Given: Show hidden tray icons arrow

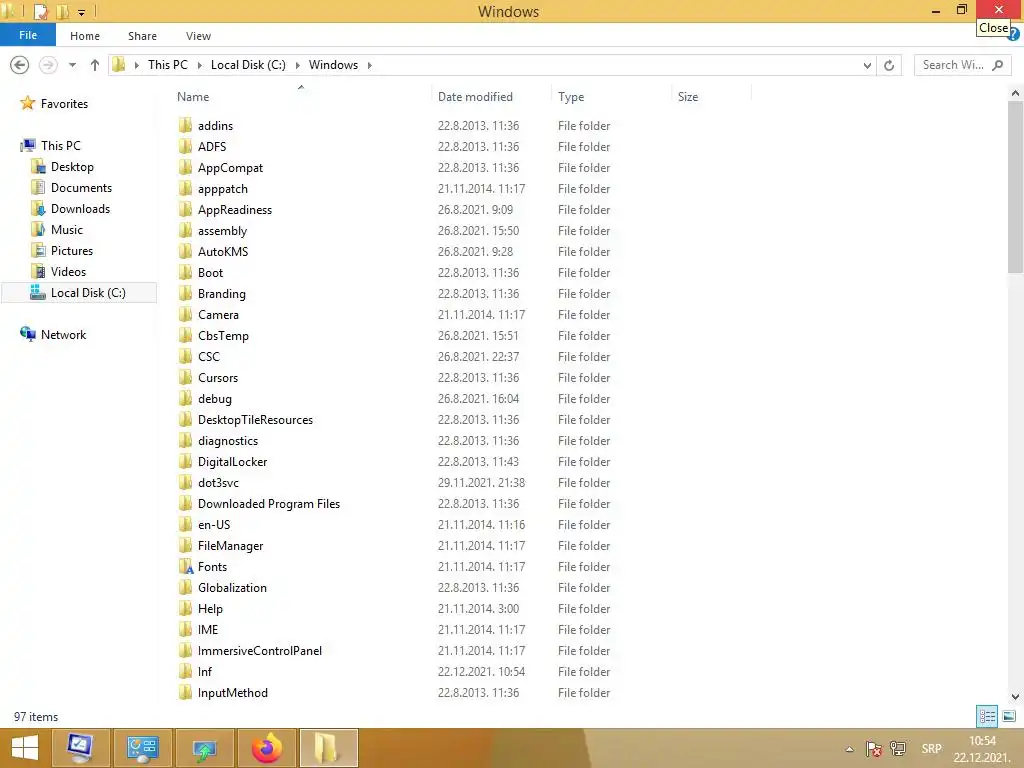Looking at the screenshot, I should [849, 749].
